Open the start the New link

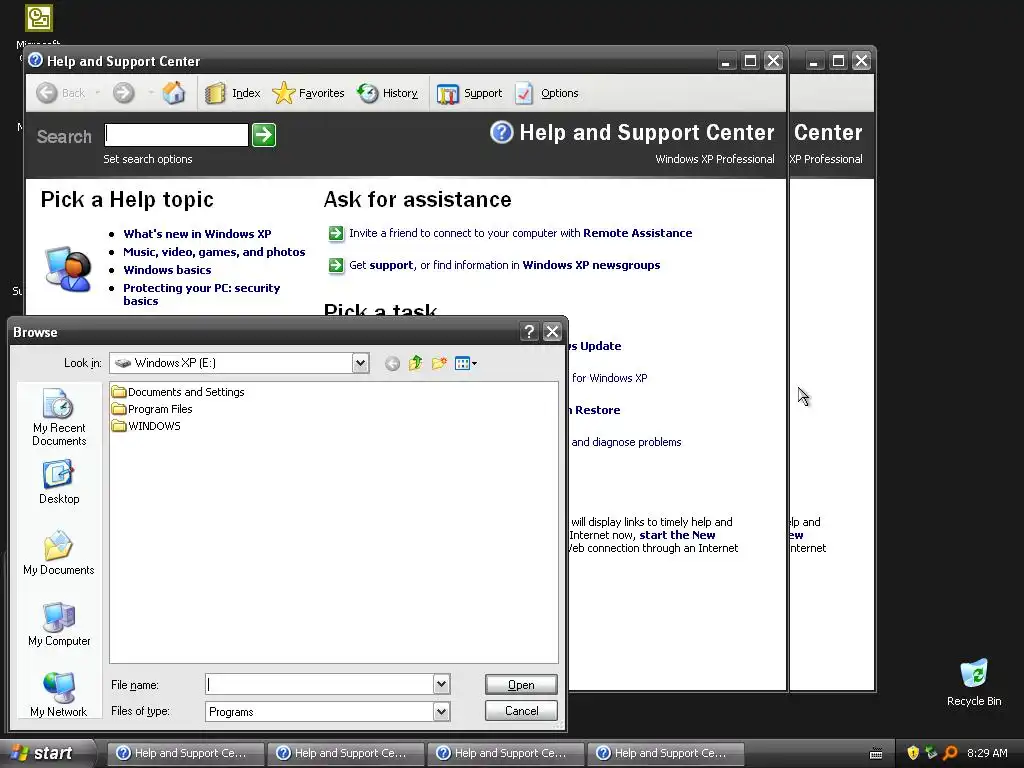coord(677,535)
